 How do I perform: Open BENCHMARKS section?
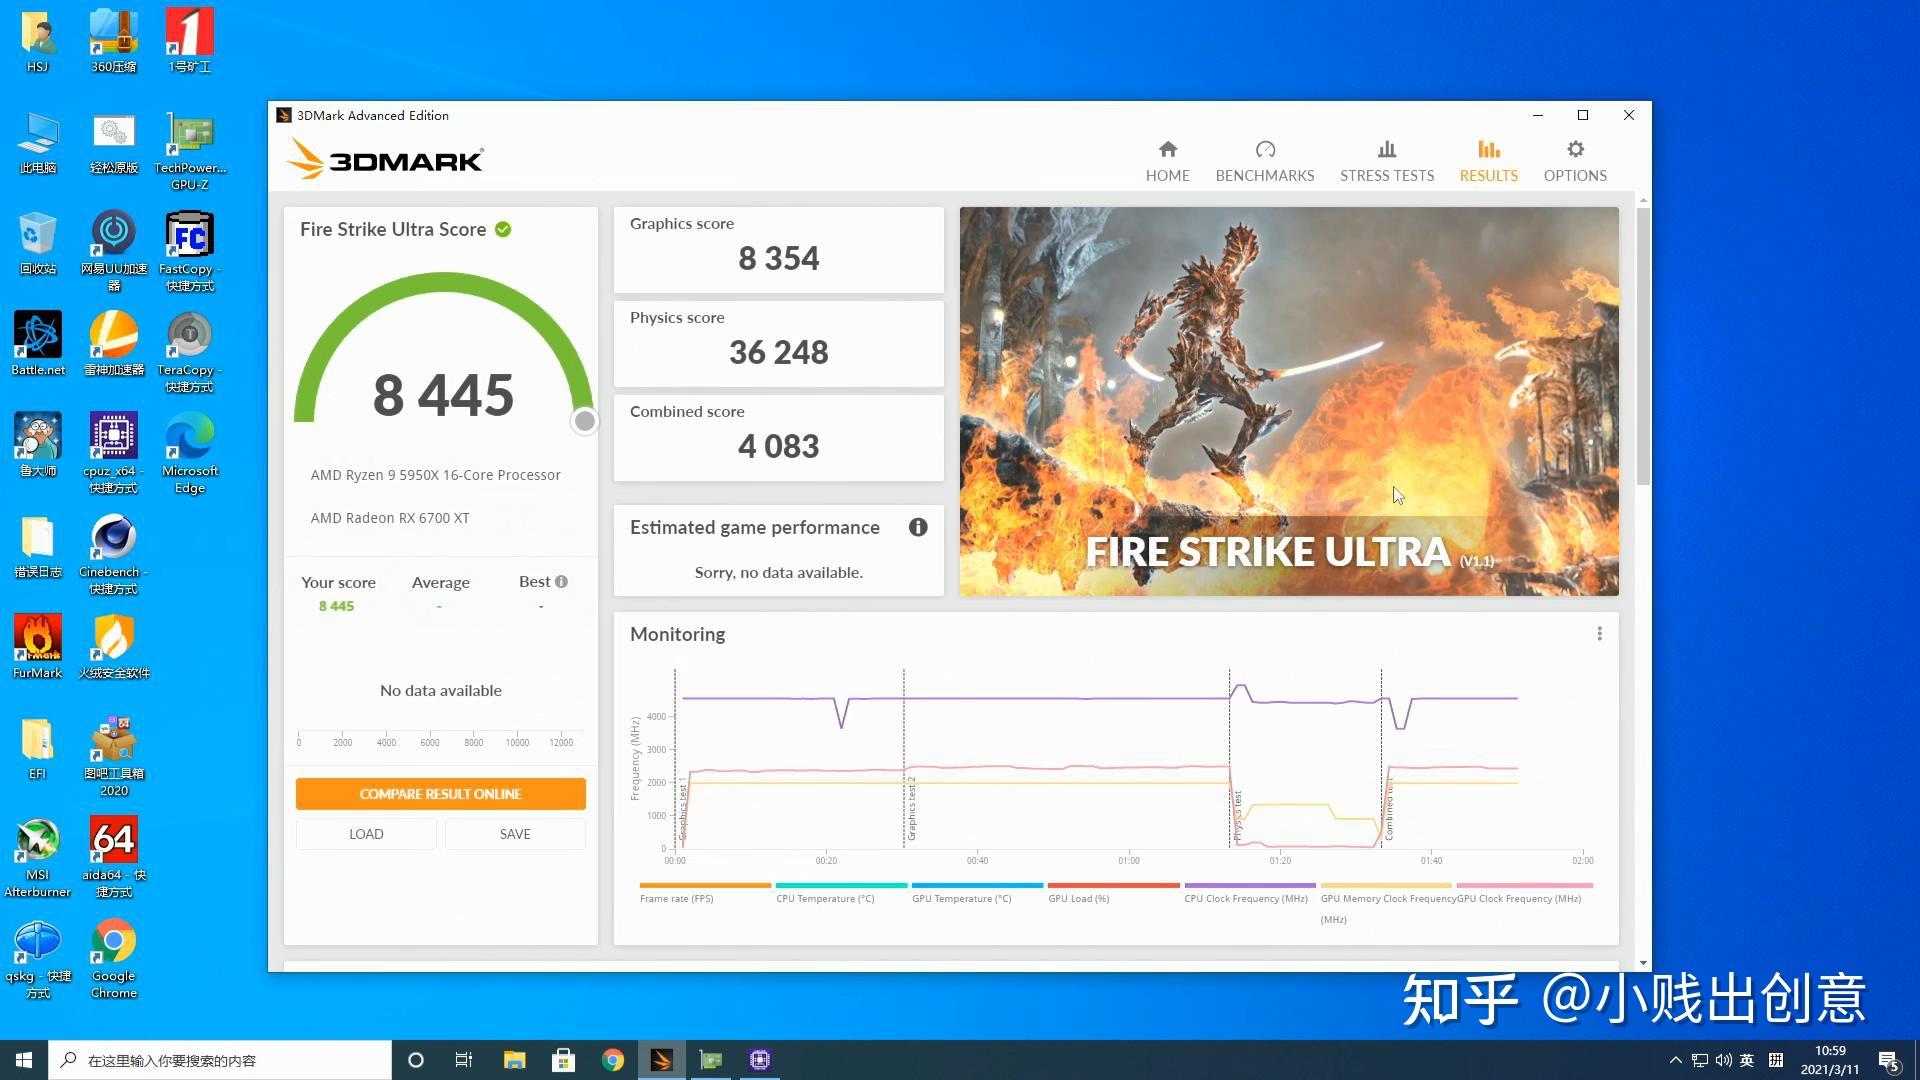[1265, 158]
